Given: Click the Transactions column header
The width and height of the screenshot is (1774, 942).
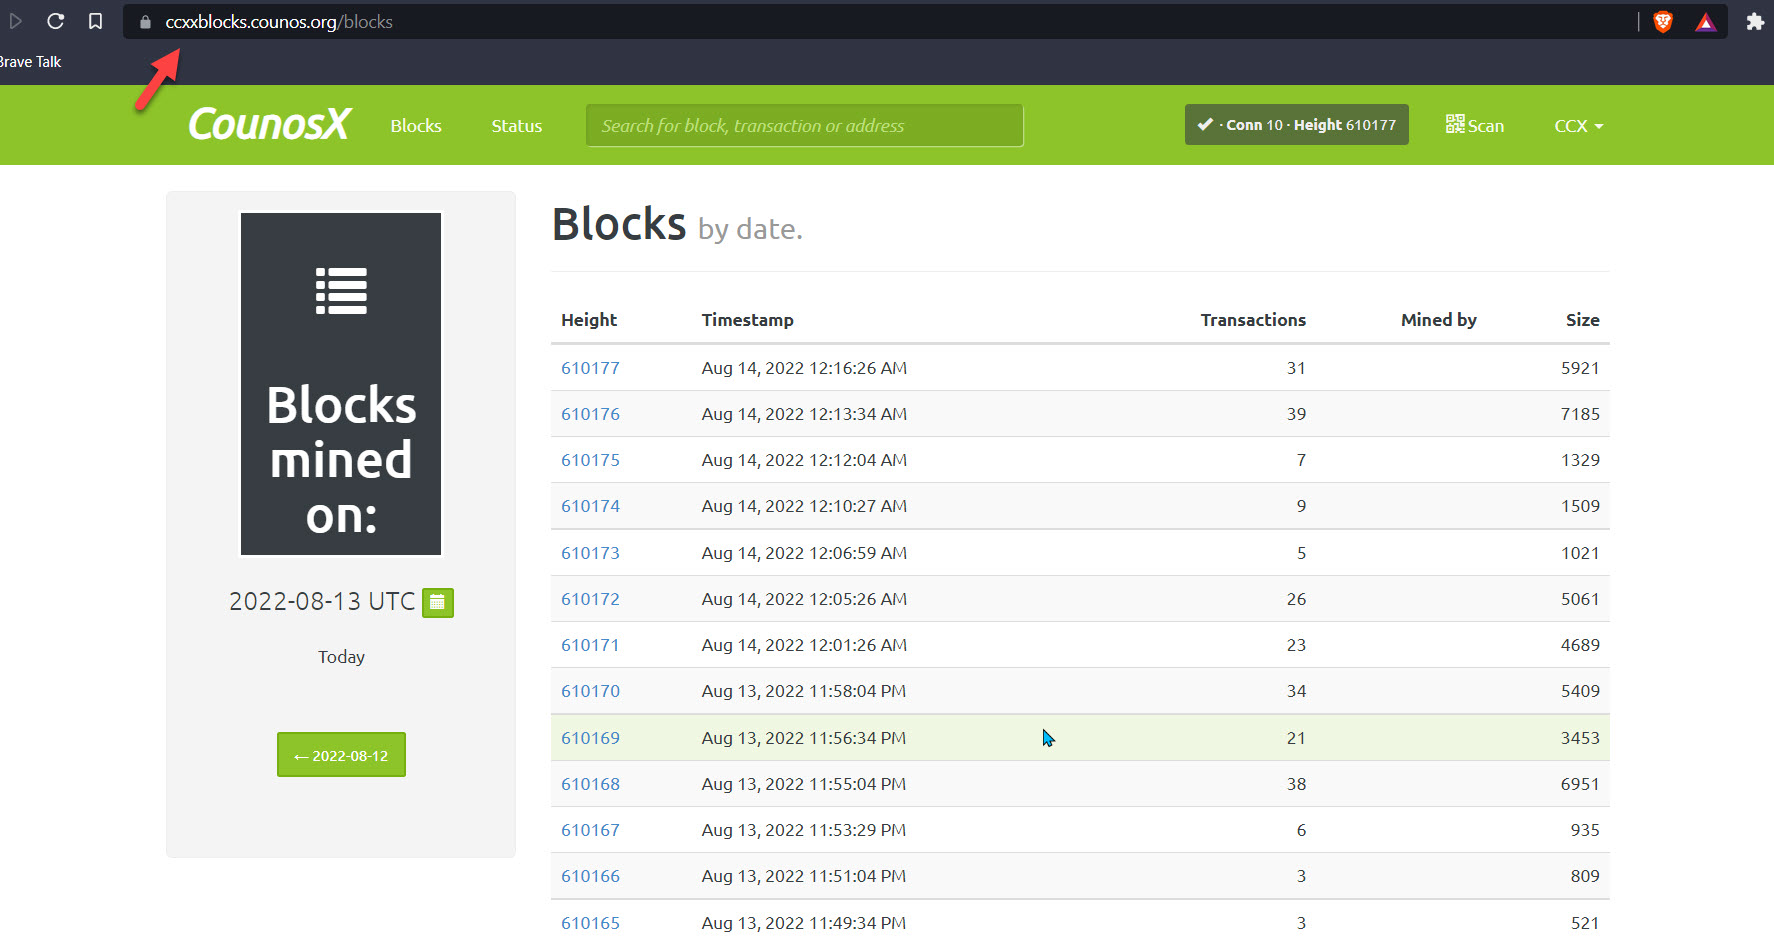Looking at the screenshot, I should pyautogui.click(x=1253, y=320).
